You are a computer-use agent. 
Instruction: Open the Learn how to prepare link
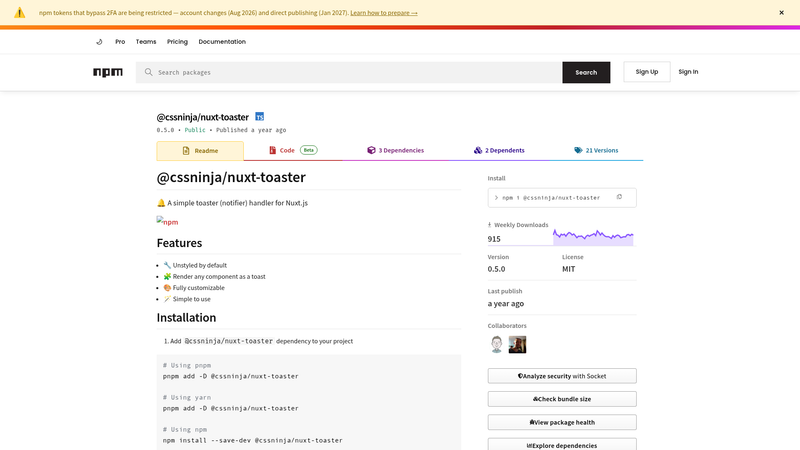tap(384, 13)
